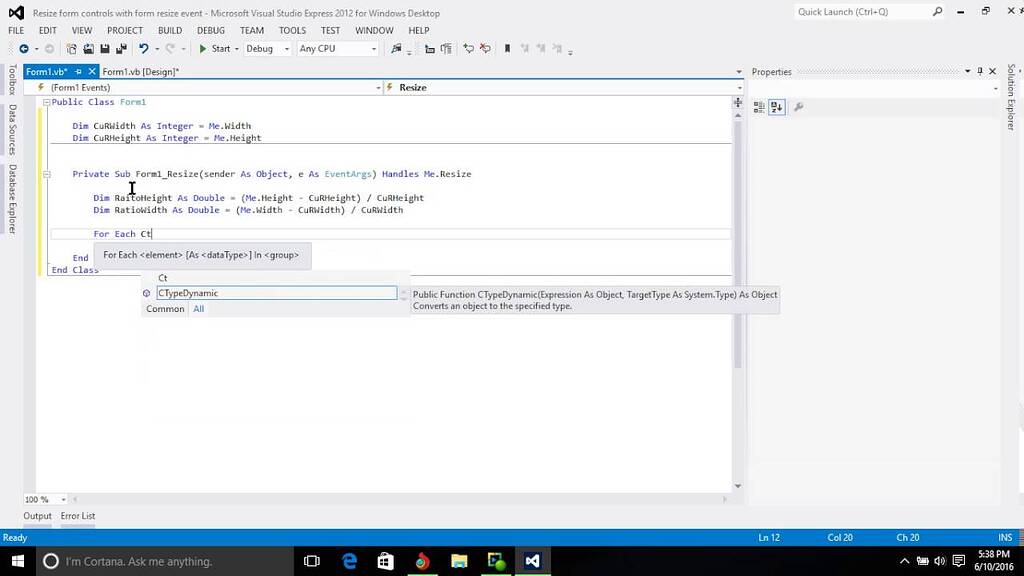The width and height of the screenshot is (1024, 576).
Task: Open a file using the Open File icon
Action: pos(88,48)
